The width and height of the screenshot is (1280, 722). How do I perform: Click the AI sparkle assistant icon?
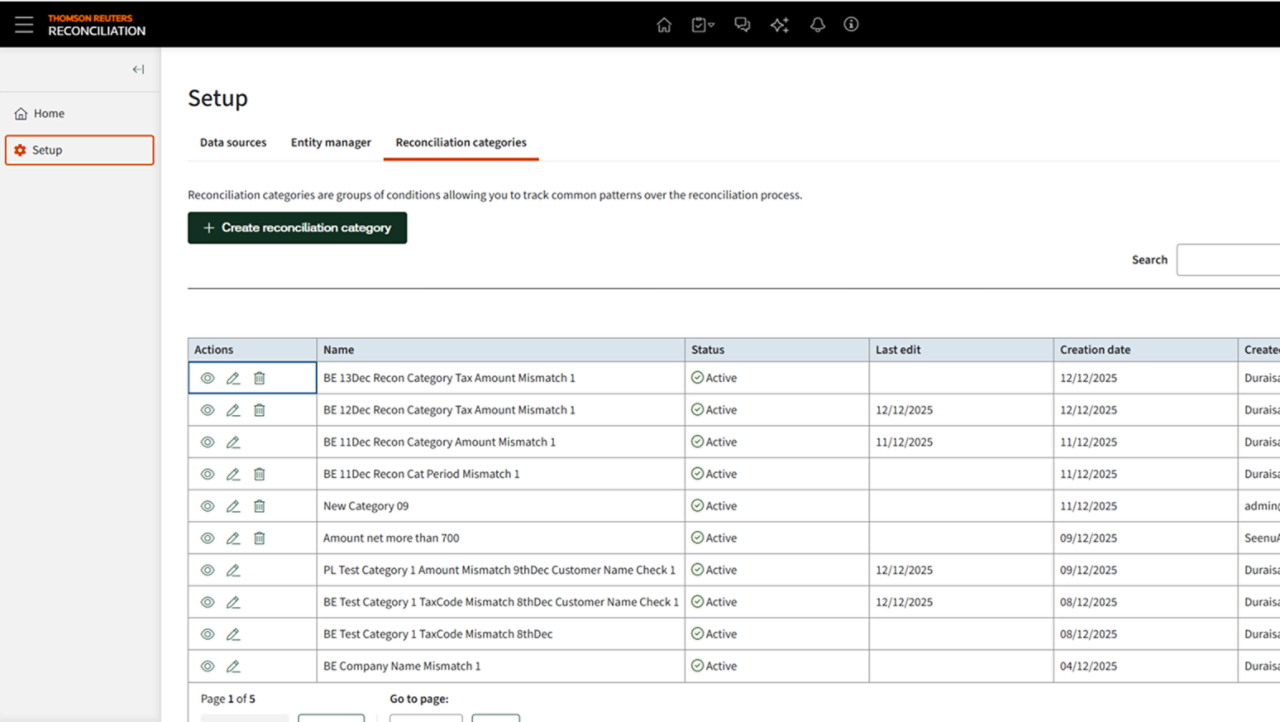[780, 25]
